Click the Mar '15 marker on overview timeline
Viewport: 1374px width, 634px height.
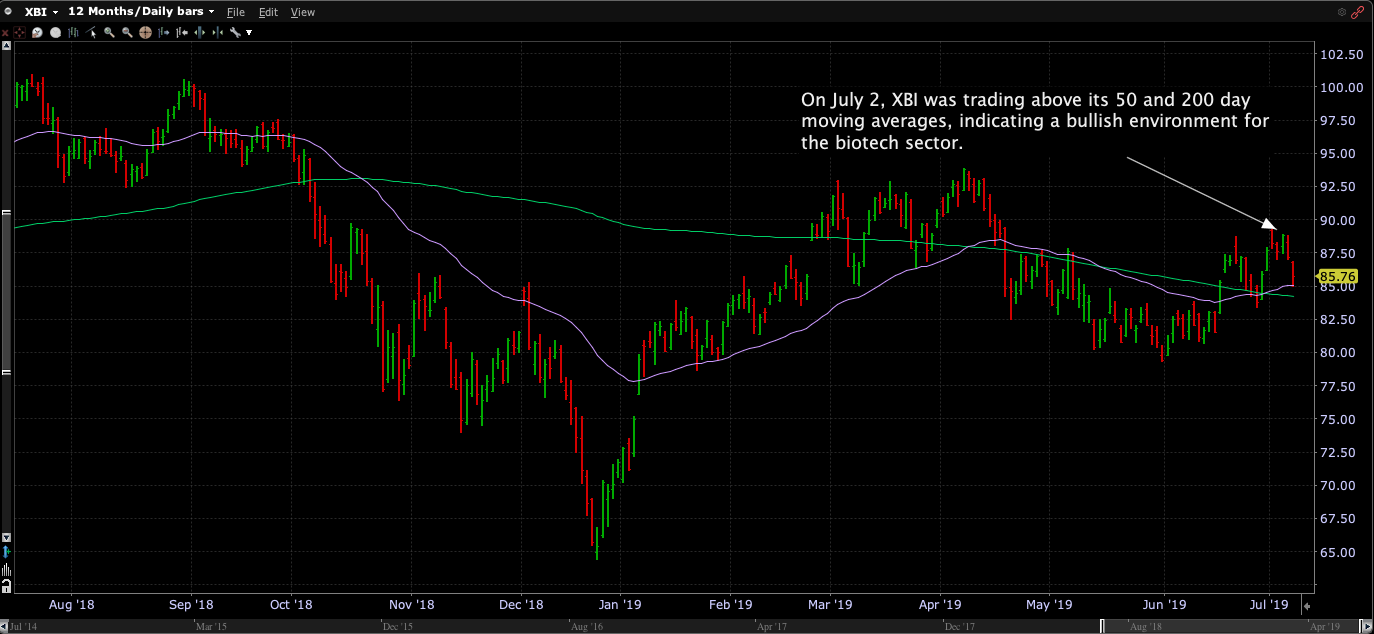pyautogui.click(x=212, y=627)
